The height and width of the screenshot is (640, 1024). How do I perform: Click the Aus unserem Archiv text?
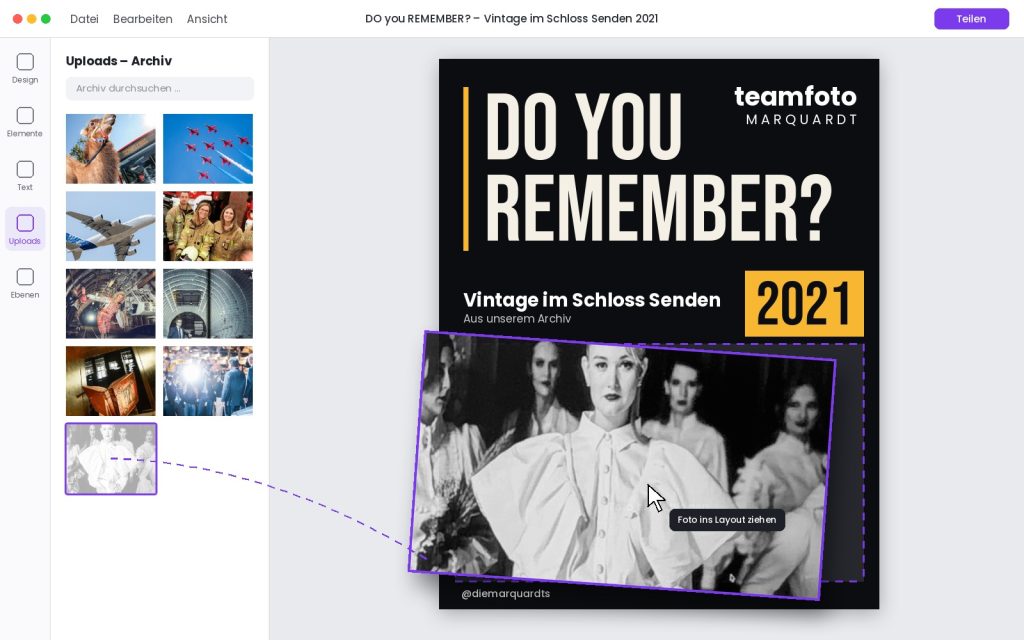[517, 319]
